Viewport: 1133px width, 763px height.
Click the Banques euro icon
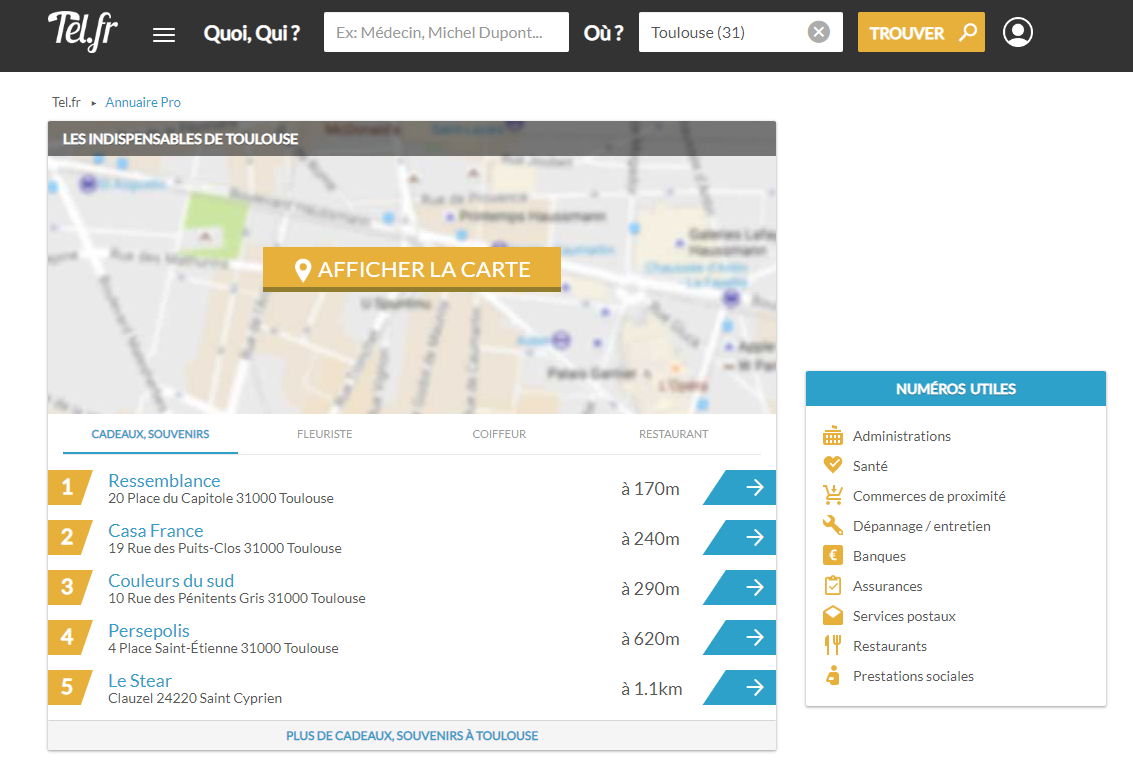pos(832,556)
